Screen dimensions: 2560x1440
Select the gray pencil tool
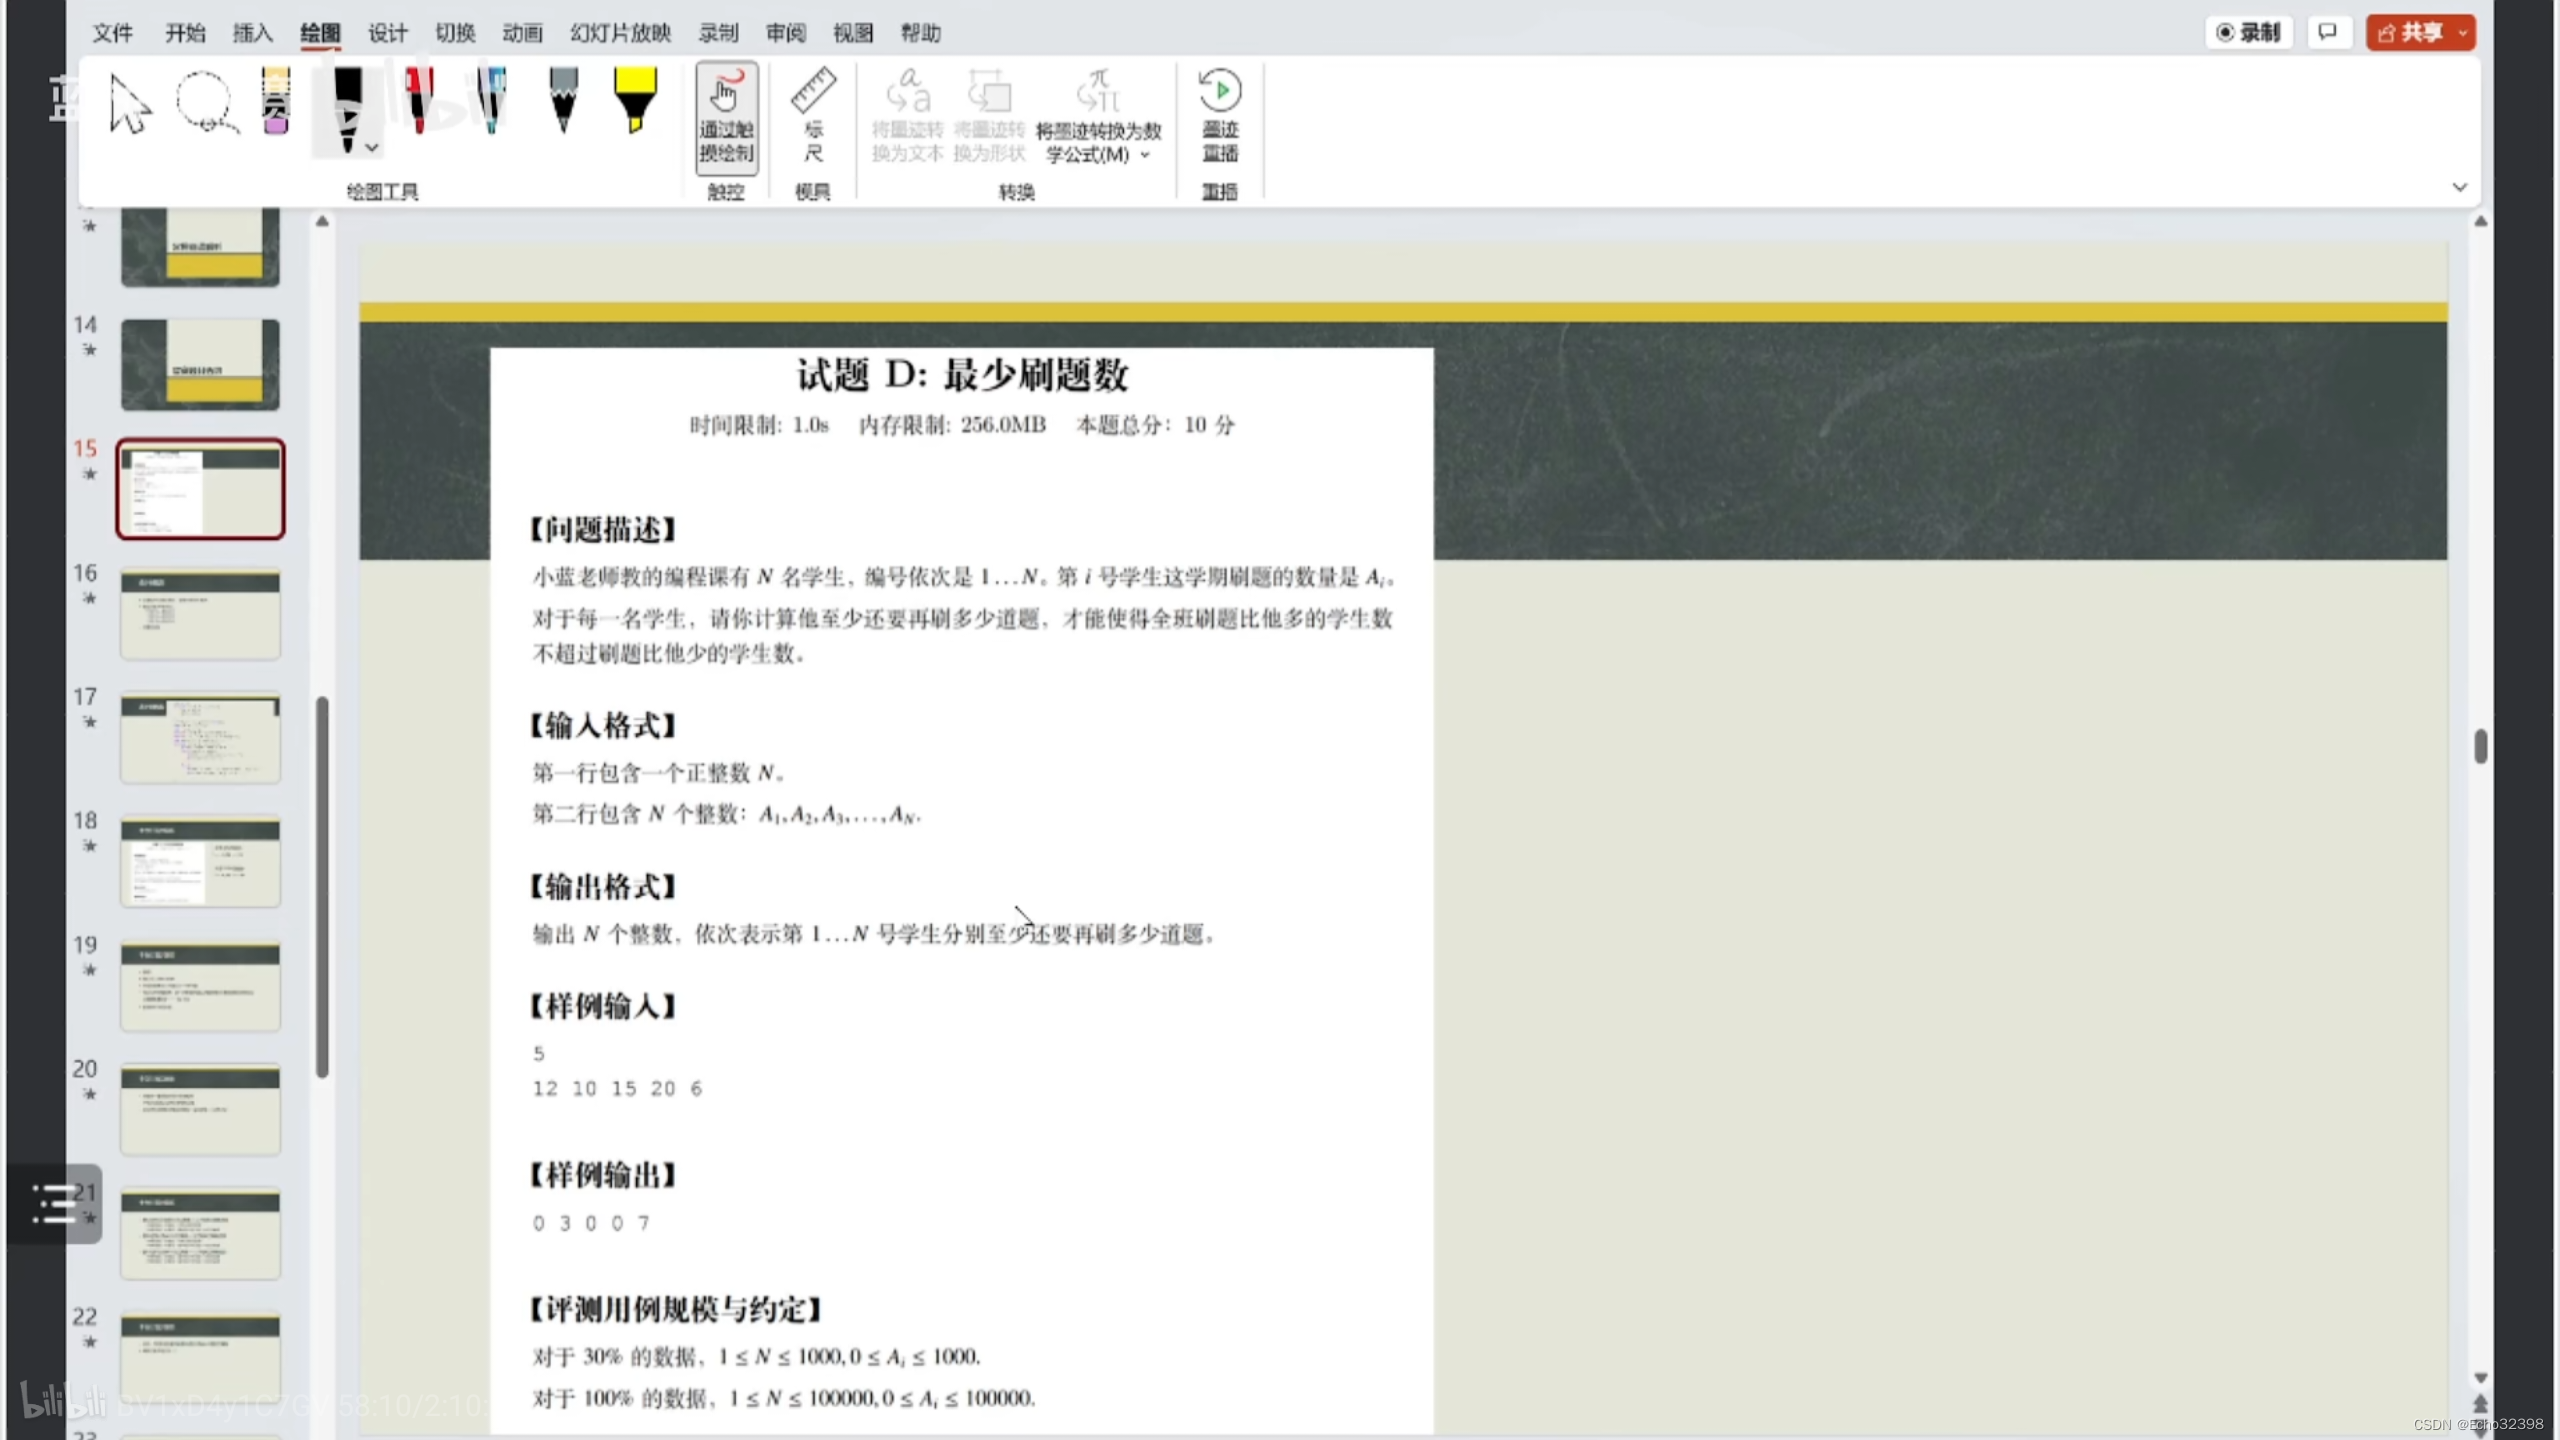pyautogui.click(x=564, y=100)
